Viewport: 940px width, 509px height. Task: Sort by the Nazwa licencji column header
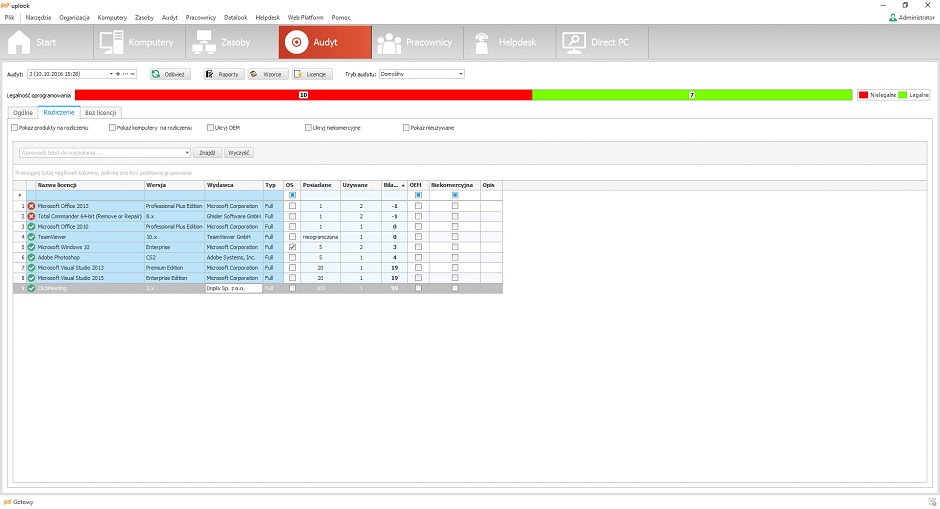[x=90, y=185]
